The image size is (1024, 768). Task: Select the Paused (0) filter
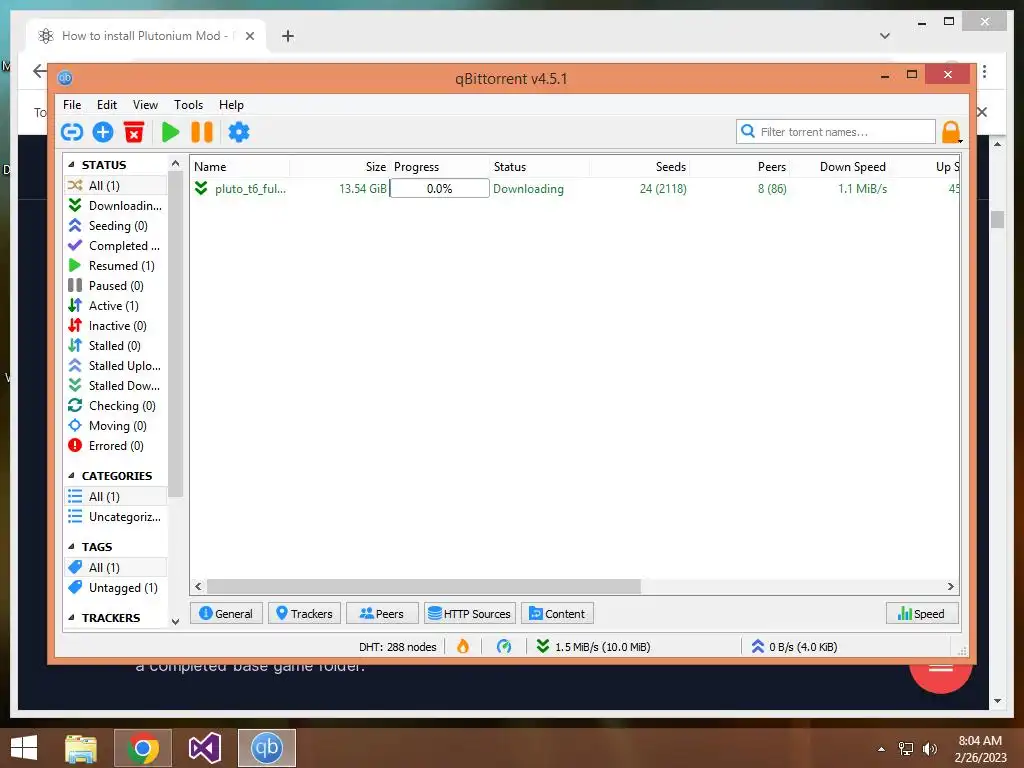point(116,286)
